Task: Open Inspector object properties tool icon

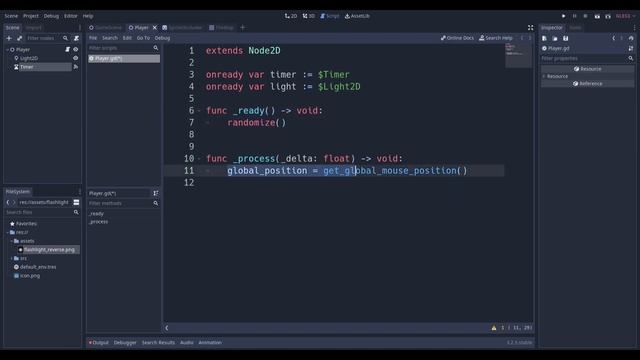Action: tap(631, 48)
